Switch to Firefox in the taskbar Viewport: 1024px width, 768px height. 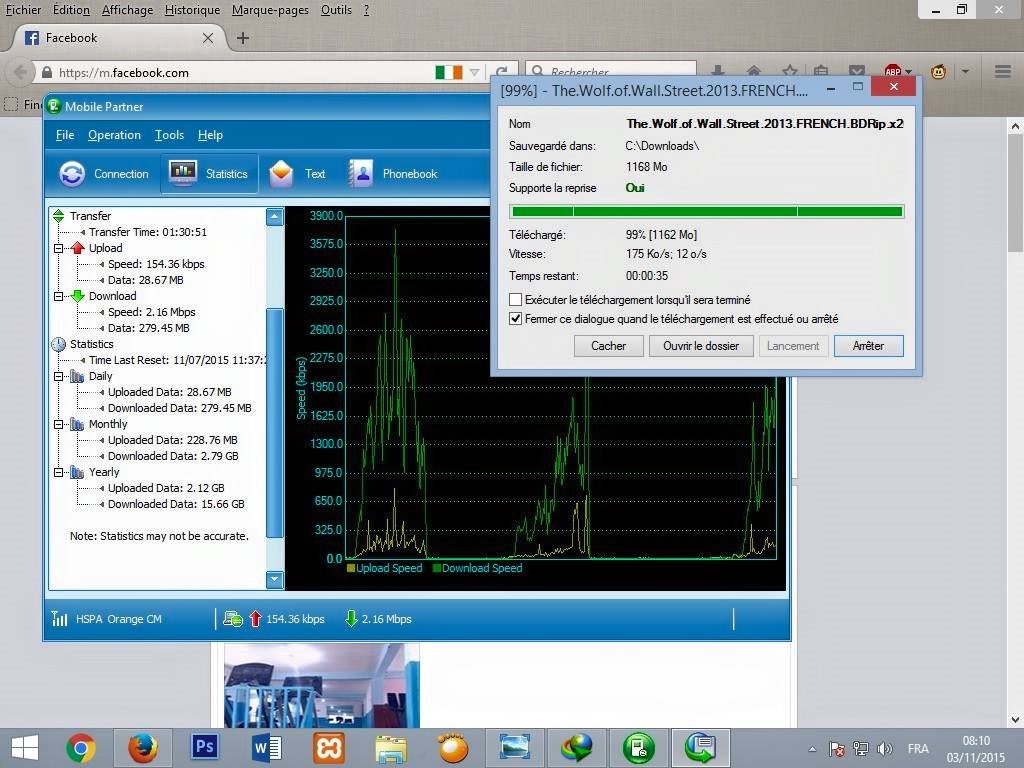point(142,748)
